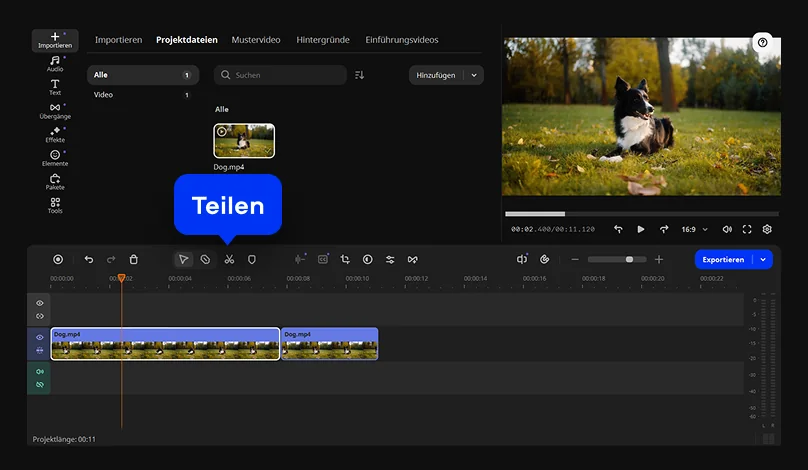Viewport: 808px width, 470px height.
Task: Expand the Hinzufügen dropdown arrow
Action: coord(474,75)
